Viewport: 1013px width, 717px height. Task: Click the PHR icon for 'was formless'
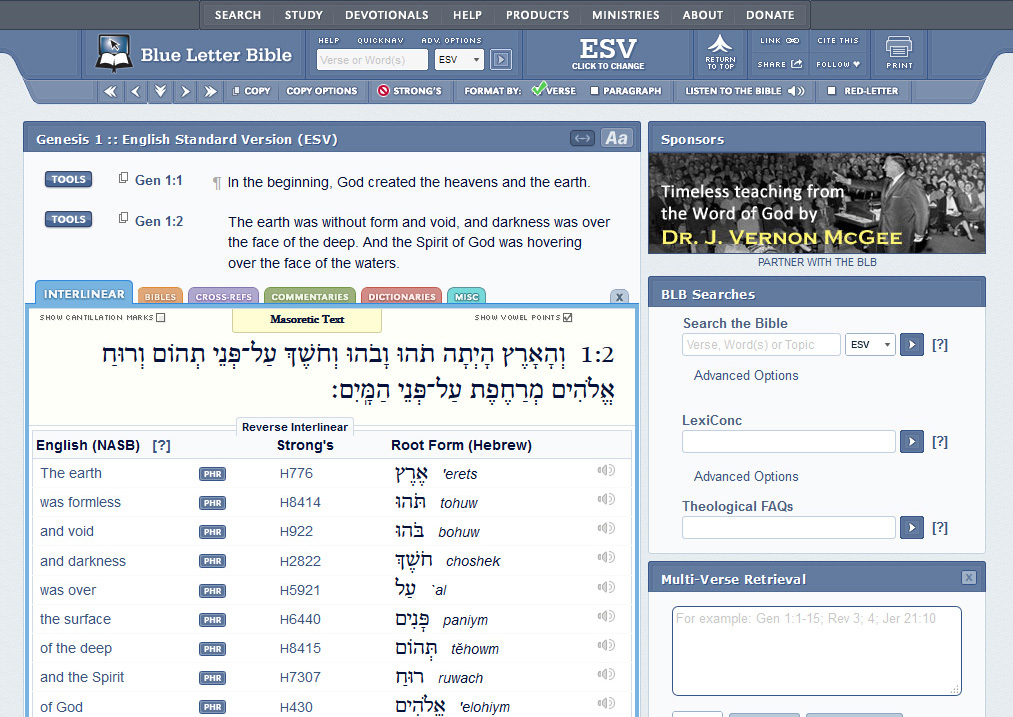(x=212, y=503)
